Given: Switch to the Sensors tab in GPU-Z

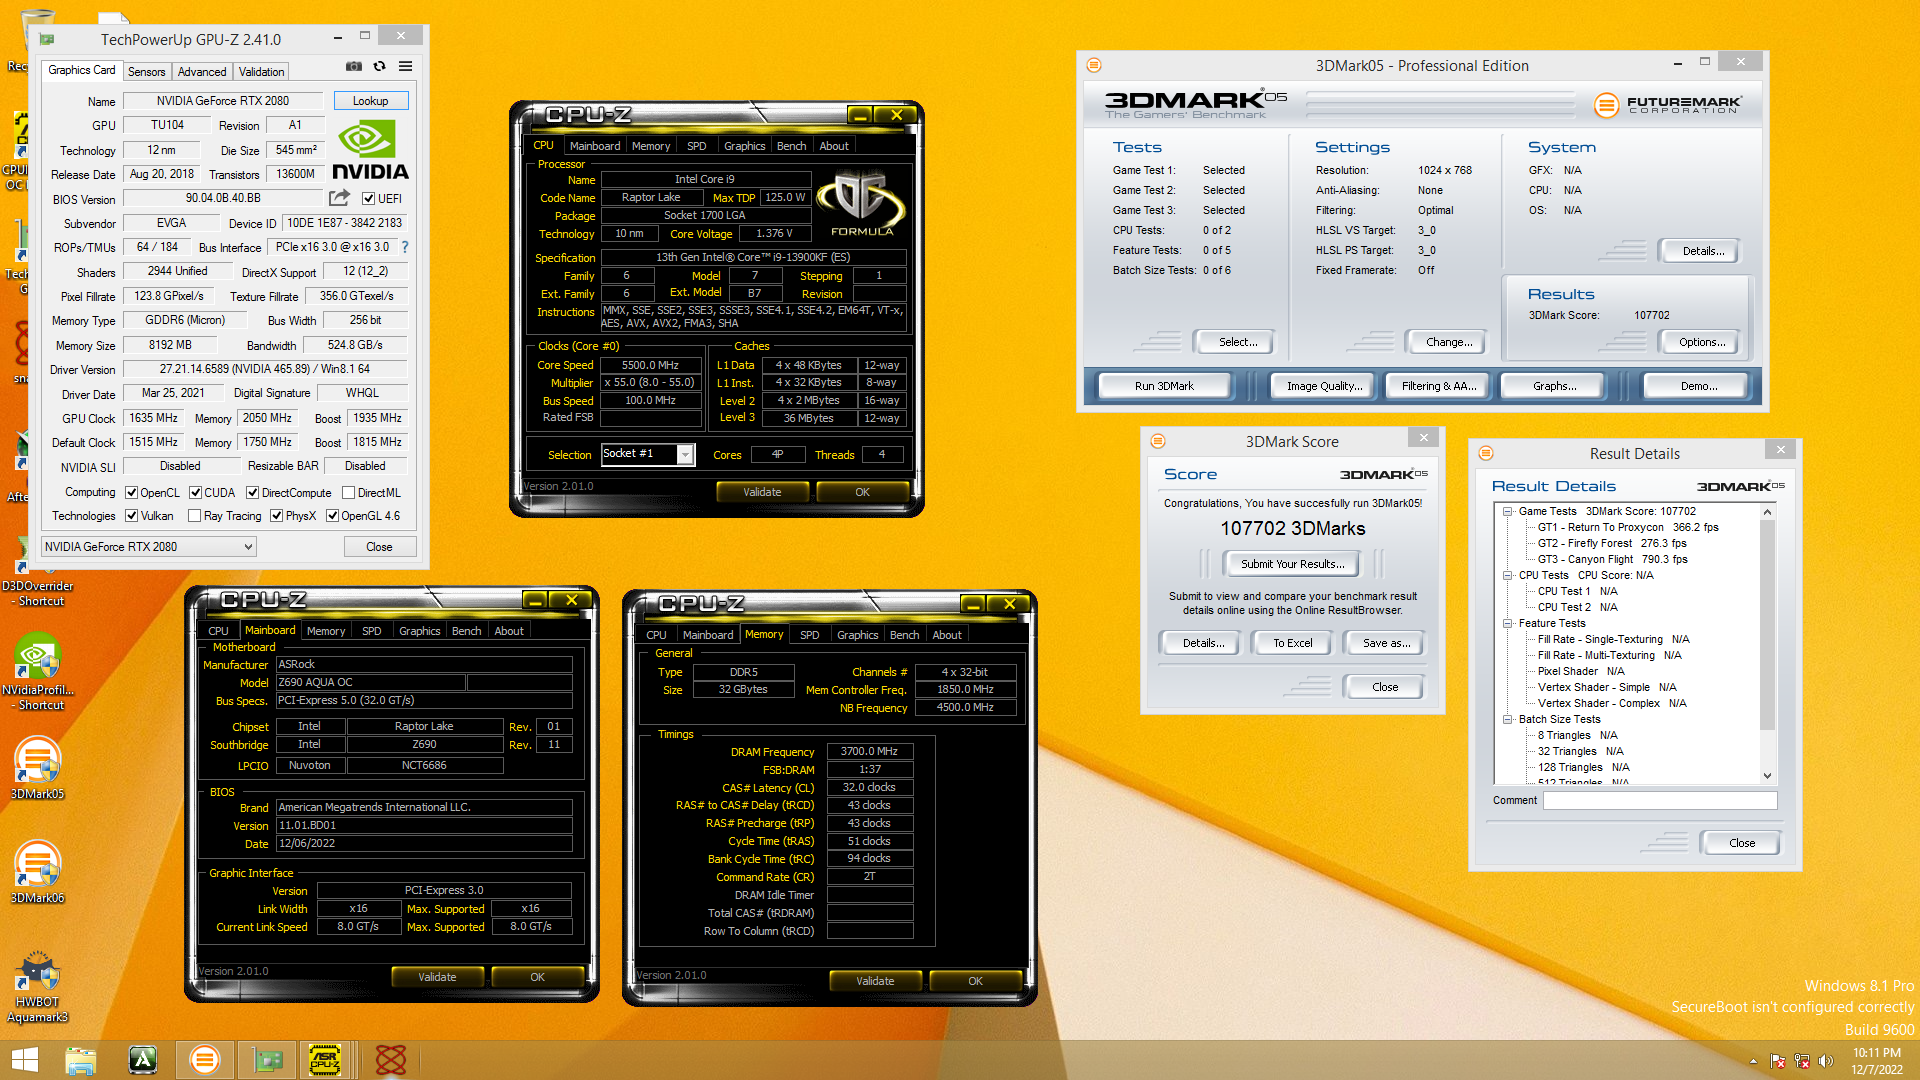Looking at the screenshot, I should [x=147, y=72].
